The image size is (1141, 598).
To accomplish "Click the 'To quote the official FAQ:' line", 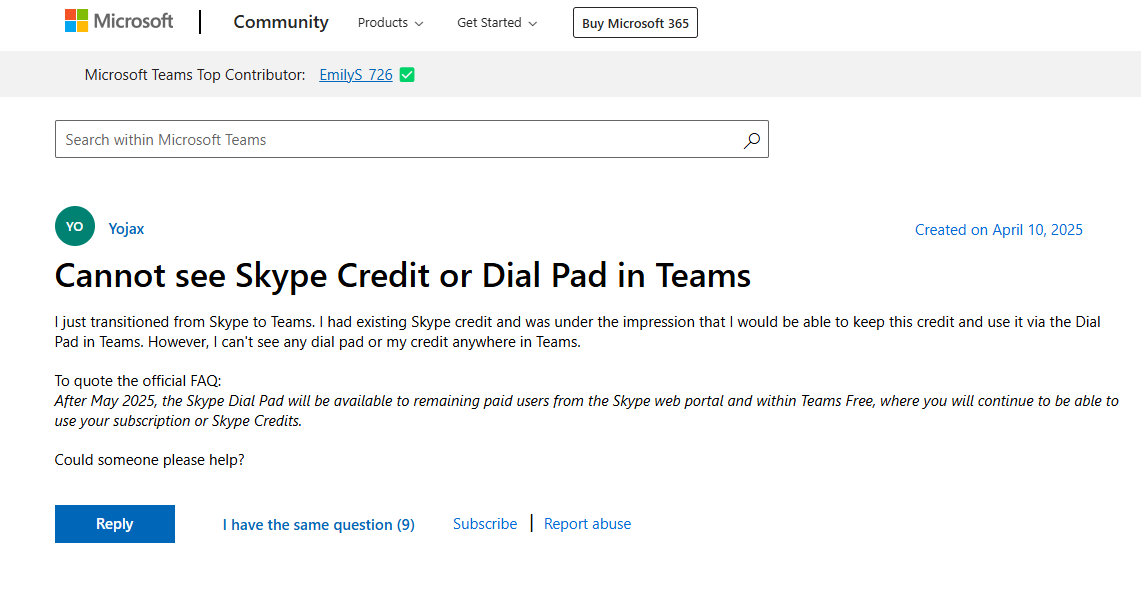I will 138,380.
